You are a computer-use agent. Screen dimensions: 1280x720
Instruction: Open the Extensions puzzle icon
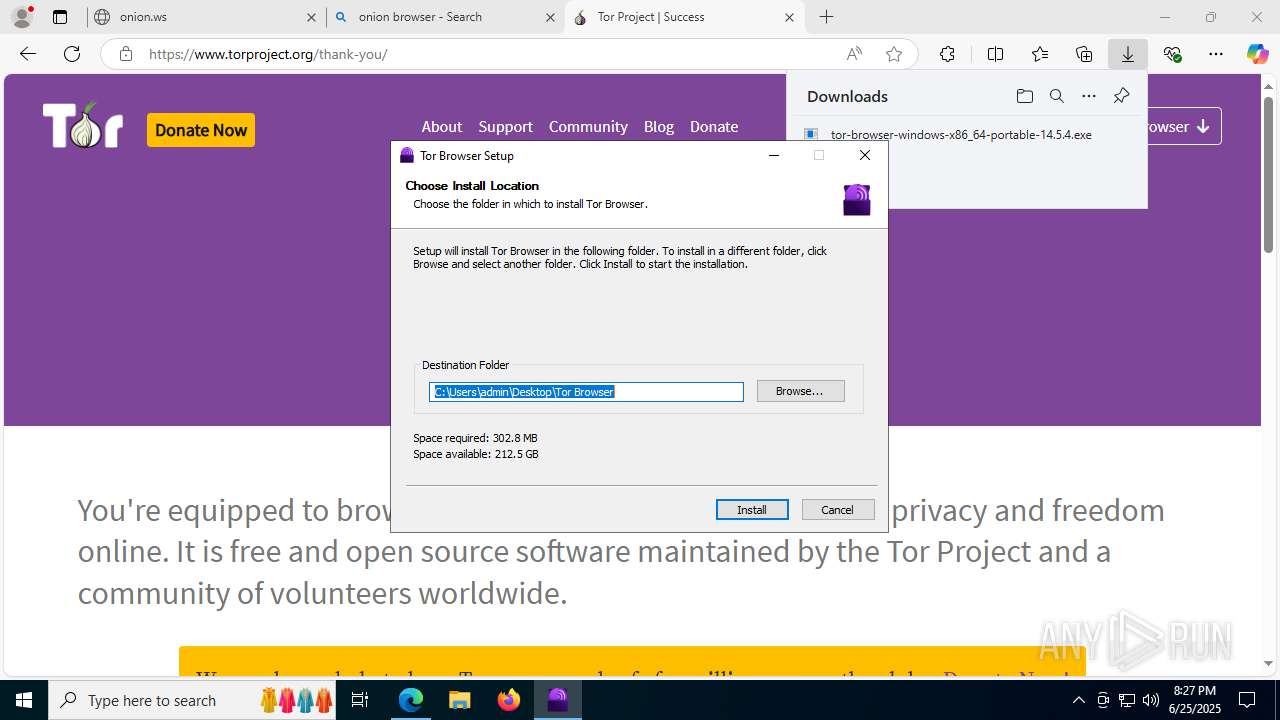coord(947,54)
